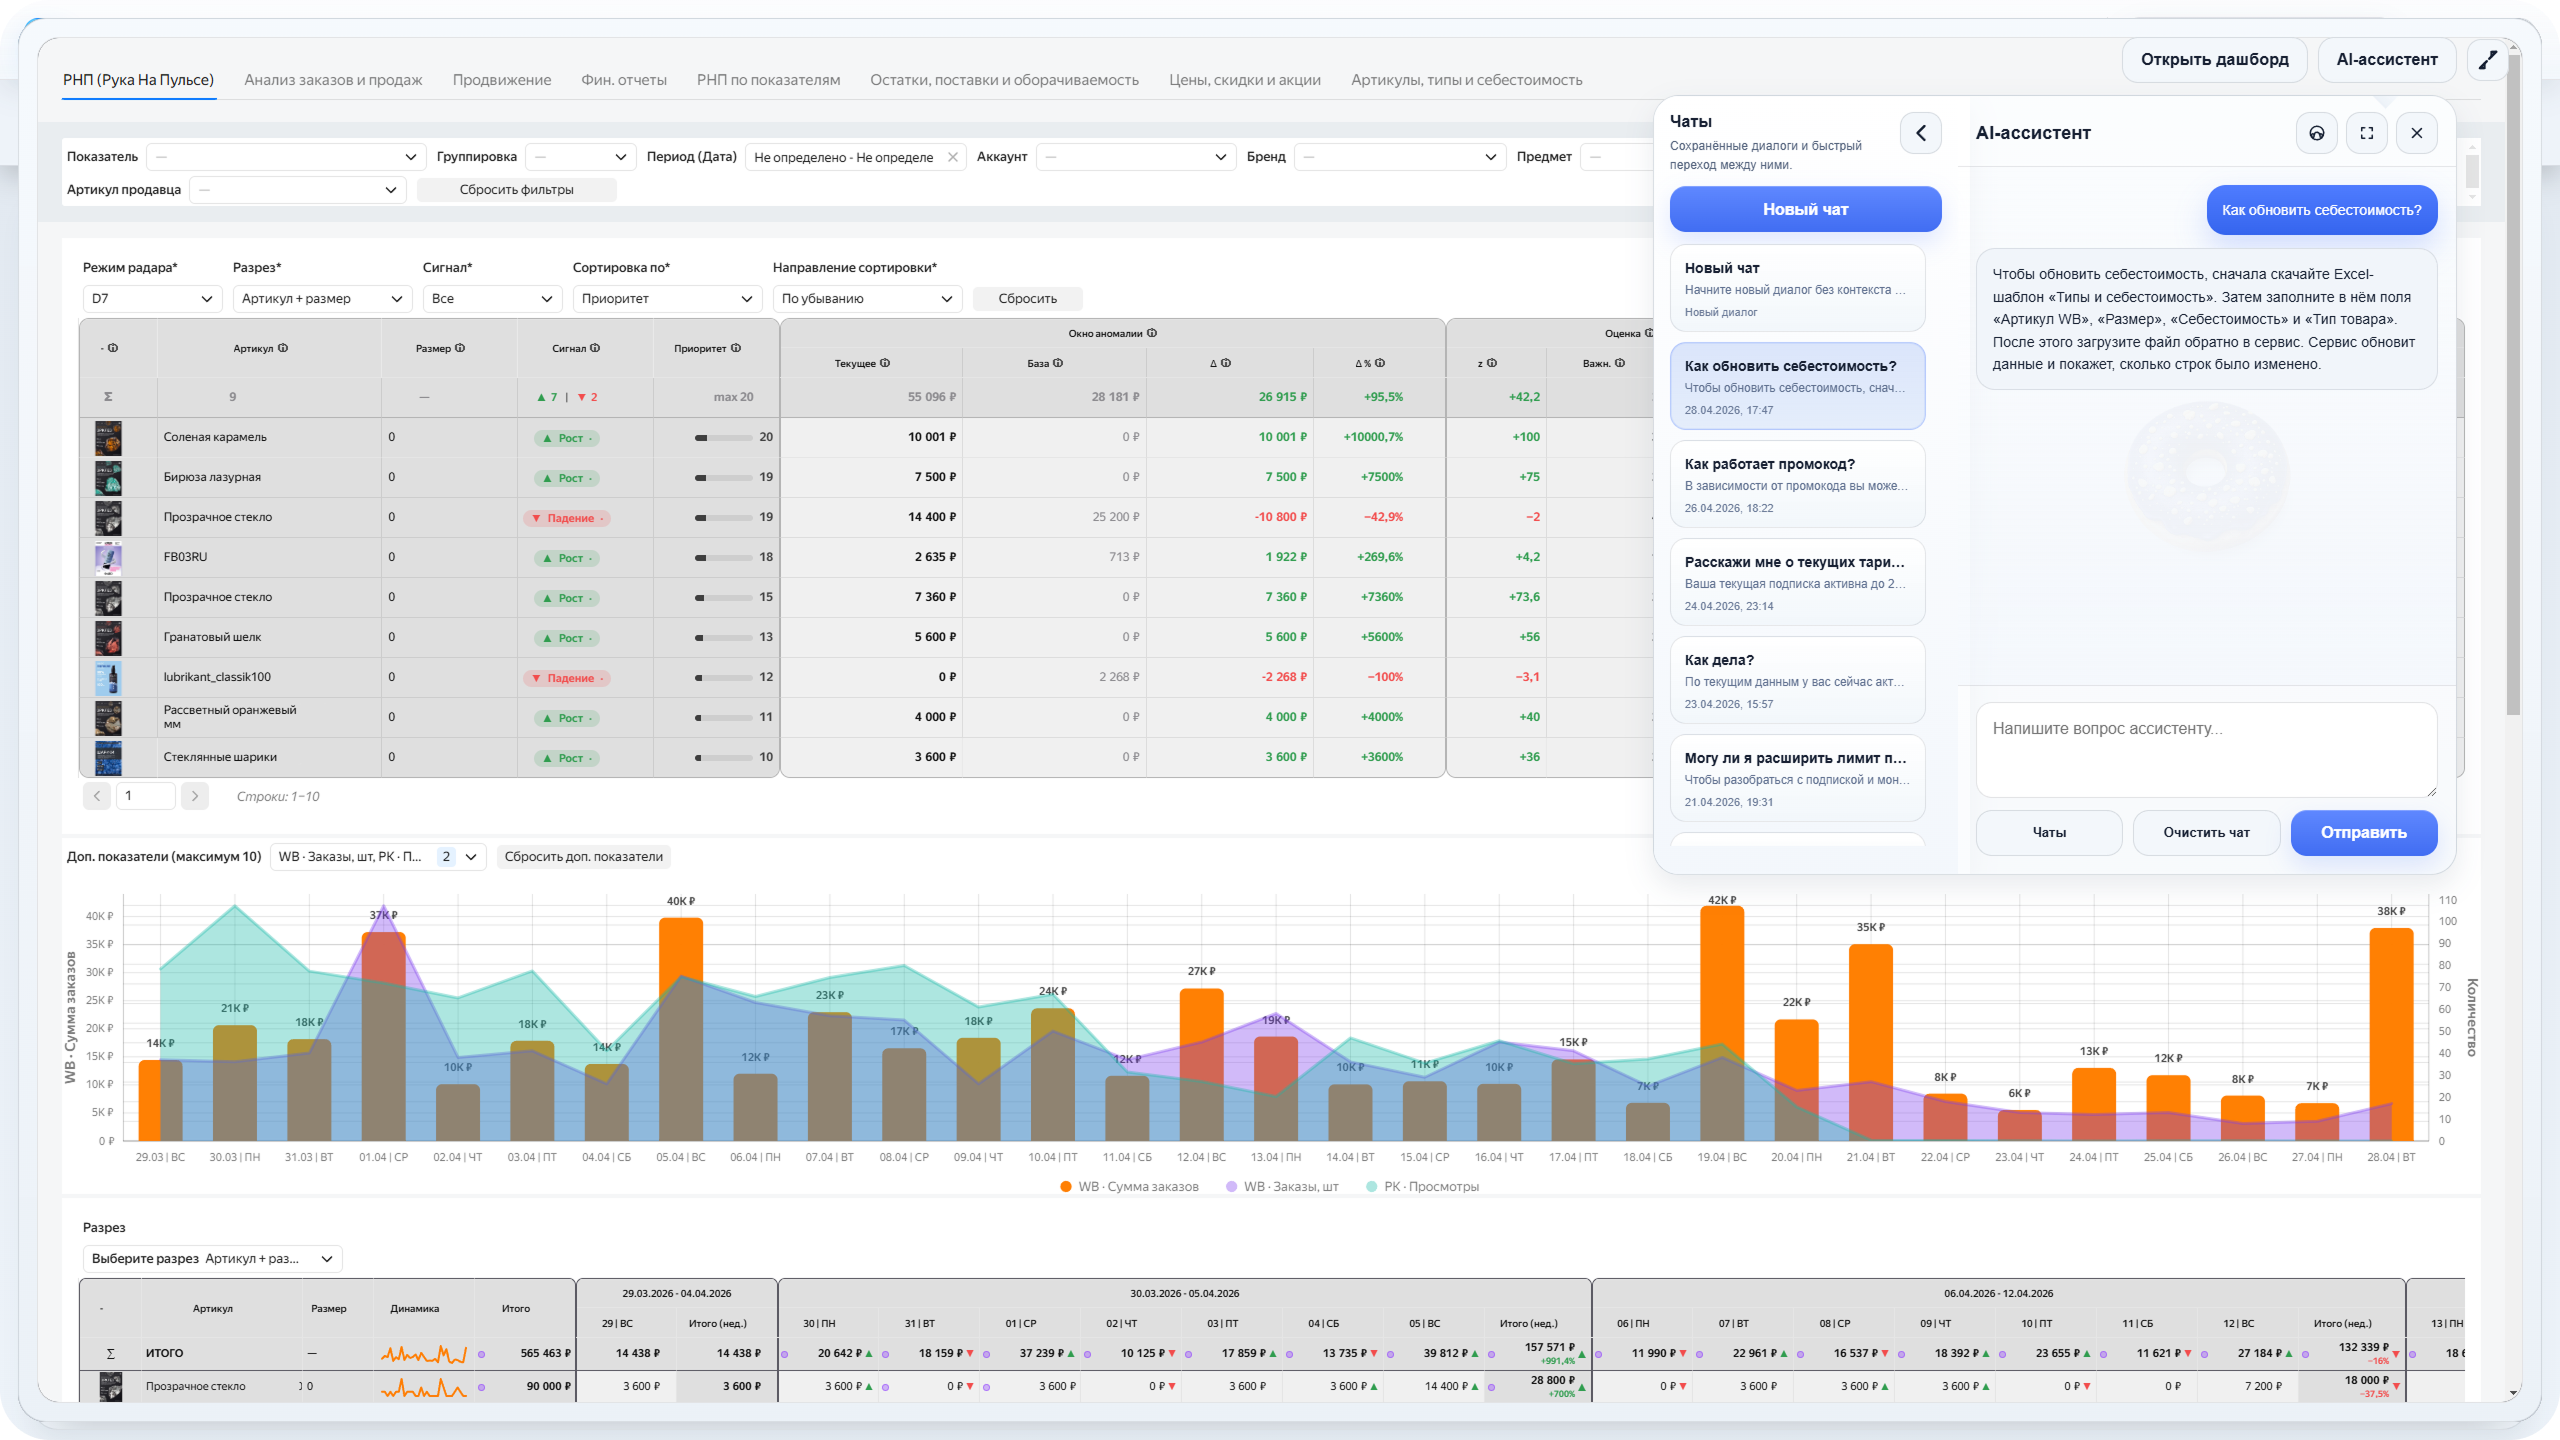
Task: Click priority bar of Соленая карамель row
Action: 723,437
